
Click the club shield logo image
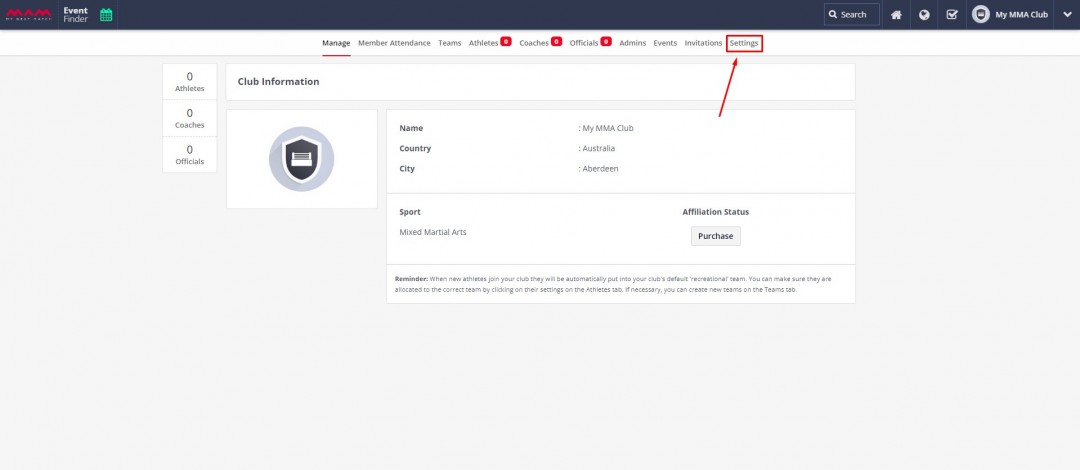pyautogui.click(x=302, y=159)
